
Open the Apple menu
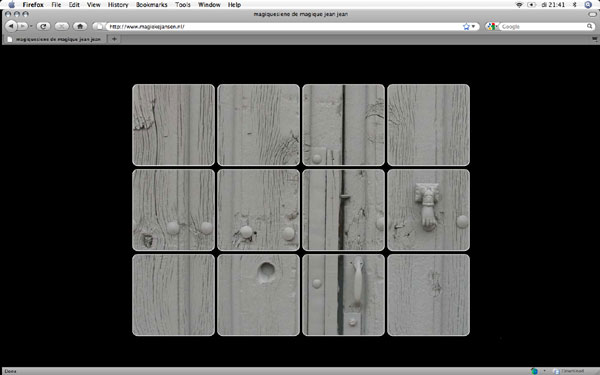click(x=11, y=5)
